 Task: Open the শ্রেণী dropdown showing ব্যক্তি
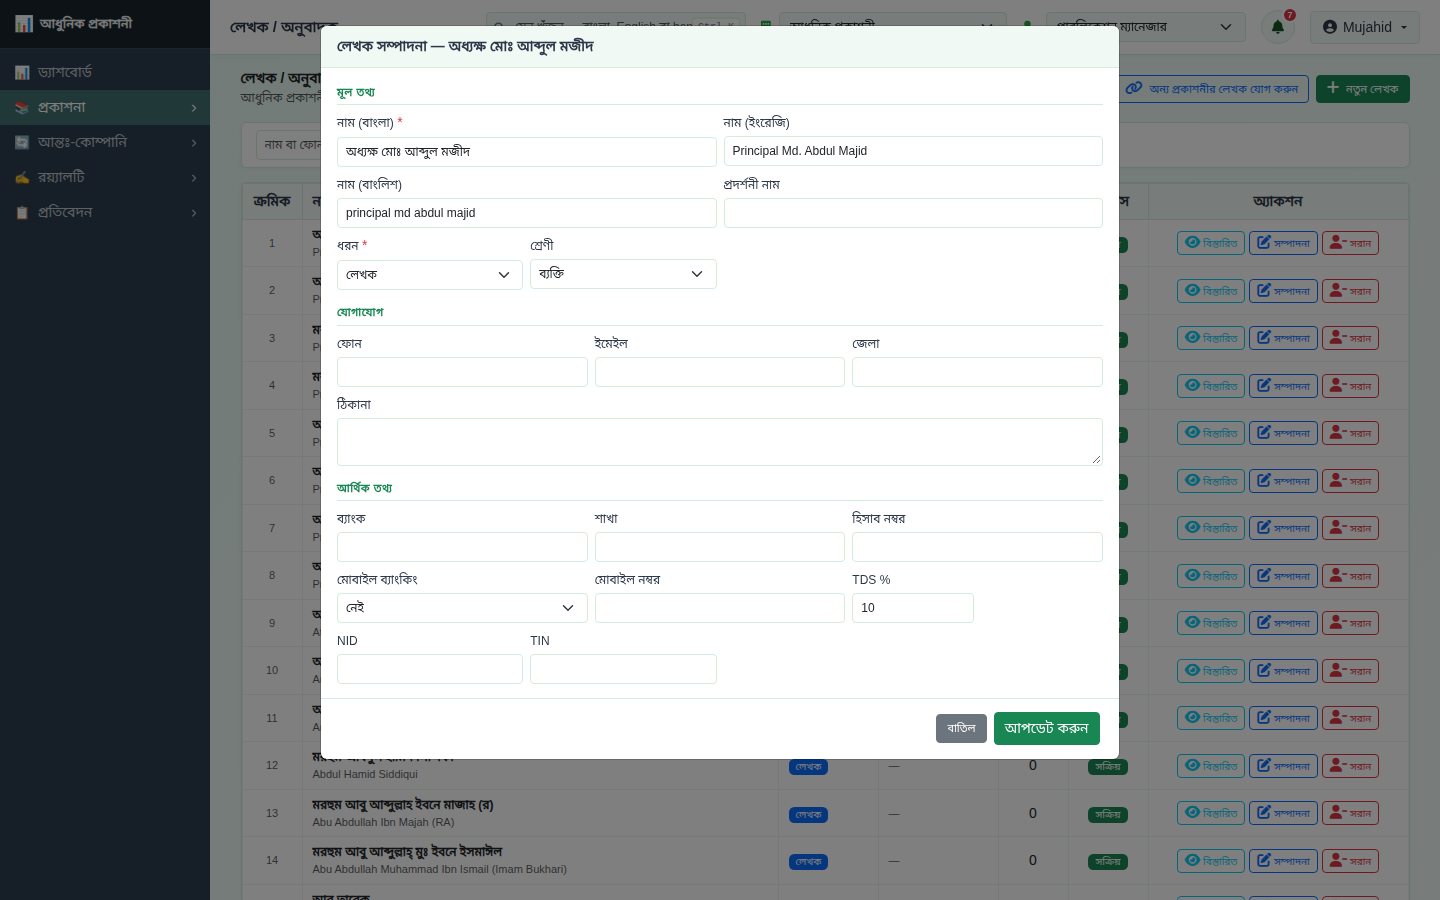tap(623, 274)
